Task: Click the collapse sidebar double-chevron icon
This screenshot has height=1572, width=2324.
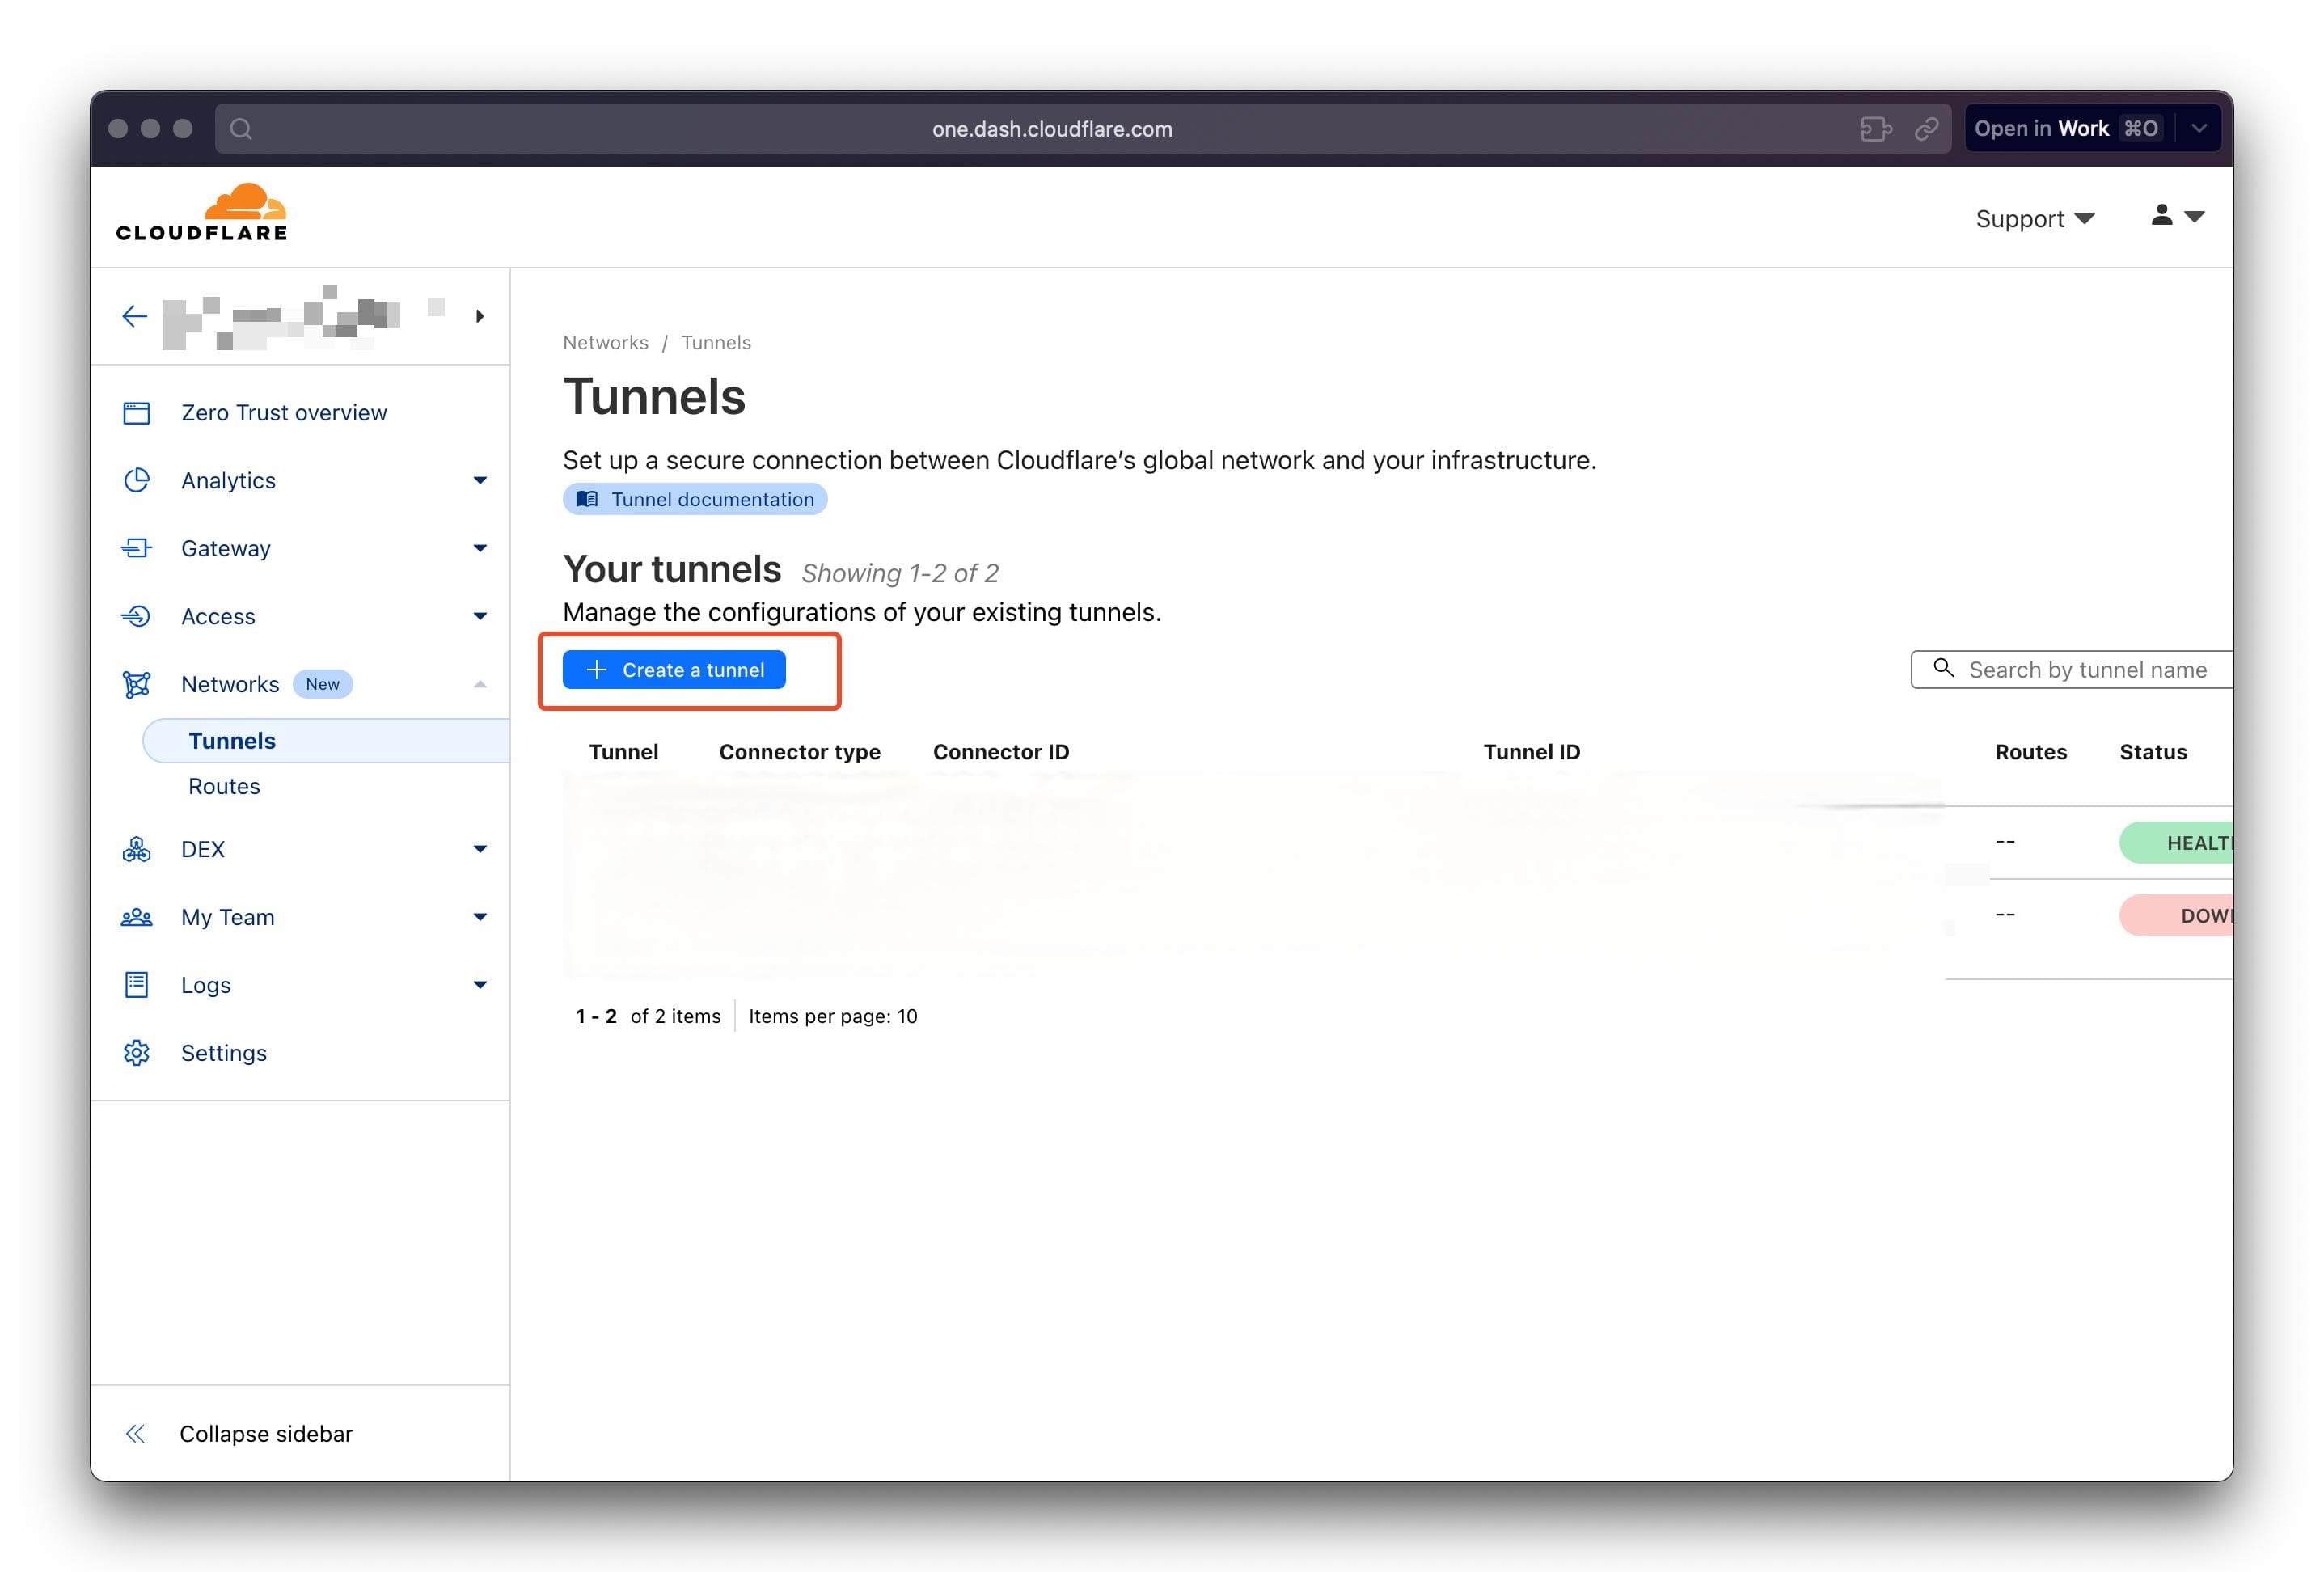Action: pos(135,1434)
